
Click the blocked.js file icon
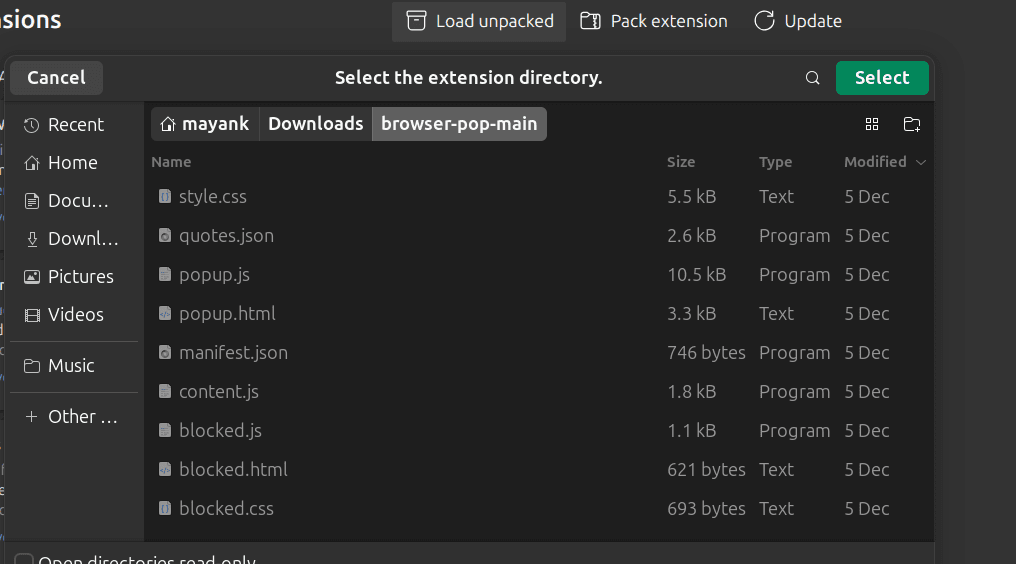[x=165, y=430]
